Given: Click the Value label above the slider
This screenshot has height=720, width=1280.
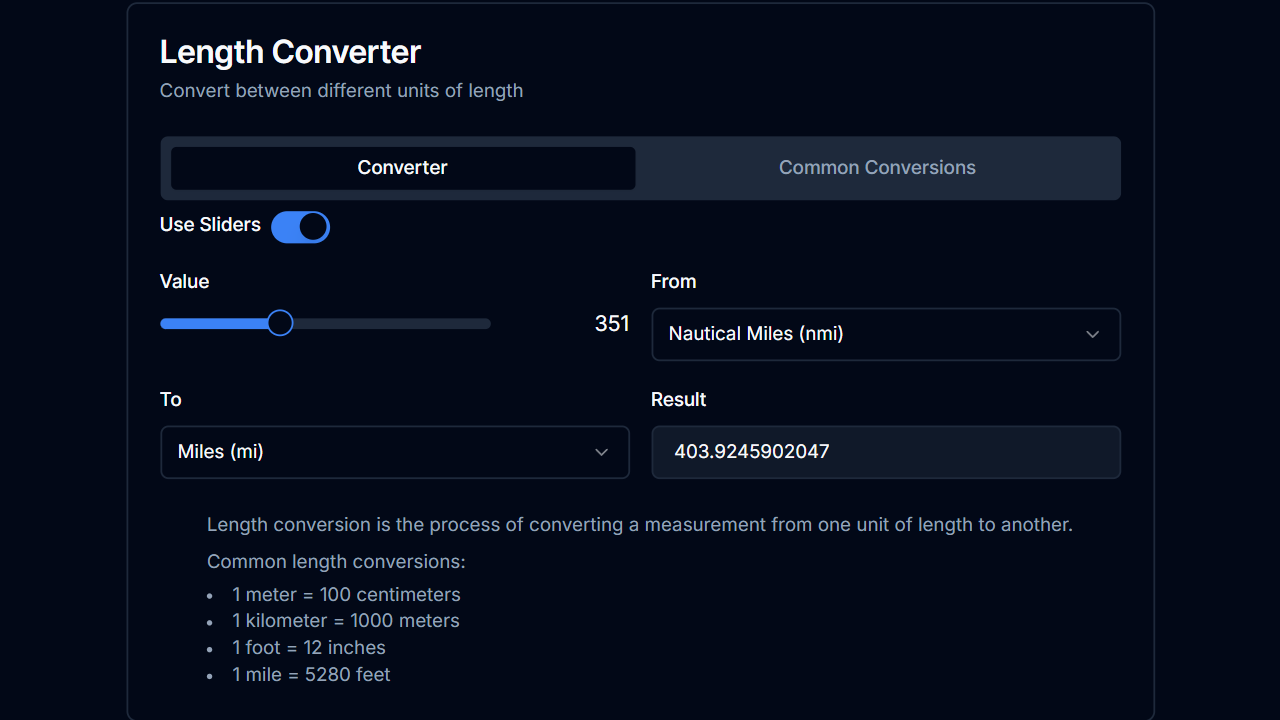Looking at the screenshot, I should pos(184,281).
